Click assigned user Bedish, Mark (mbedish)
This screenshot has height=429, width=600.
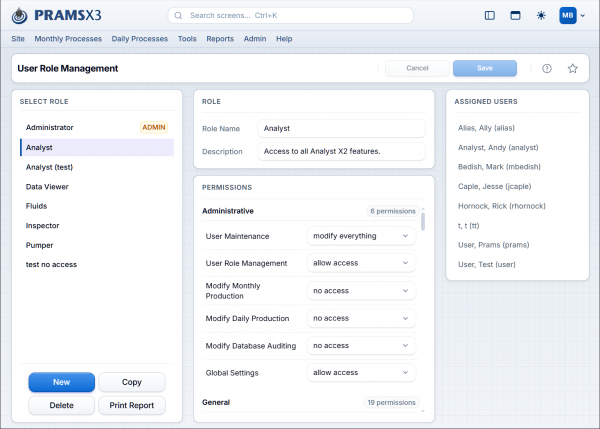499,167
